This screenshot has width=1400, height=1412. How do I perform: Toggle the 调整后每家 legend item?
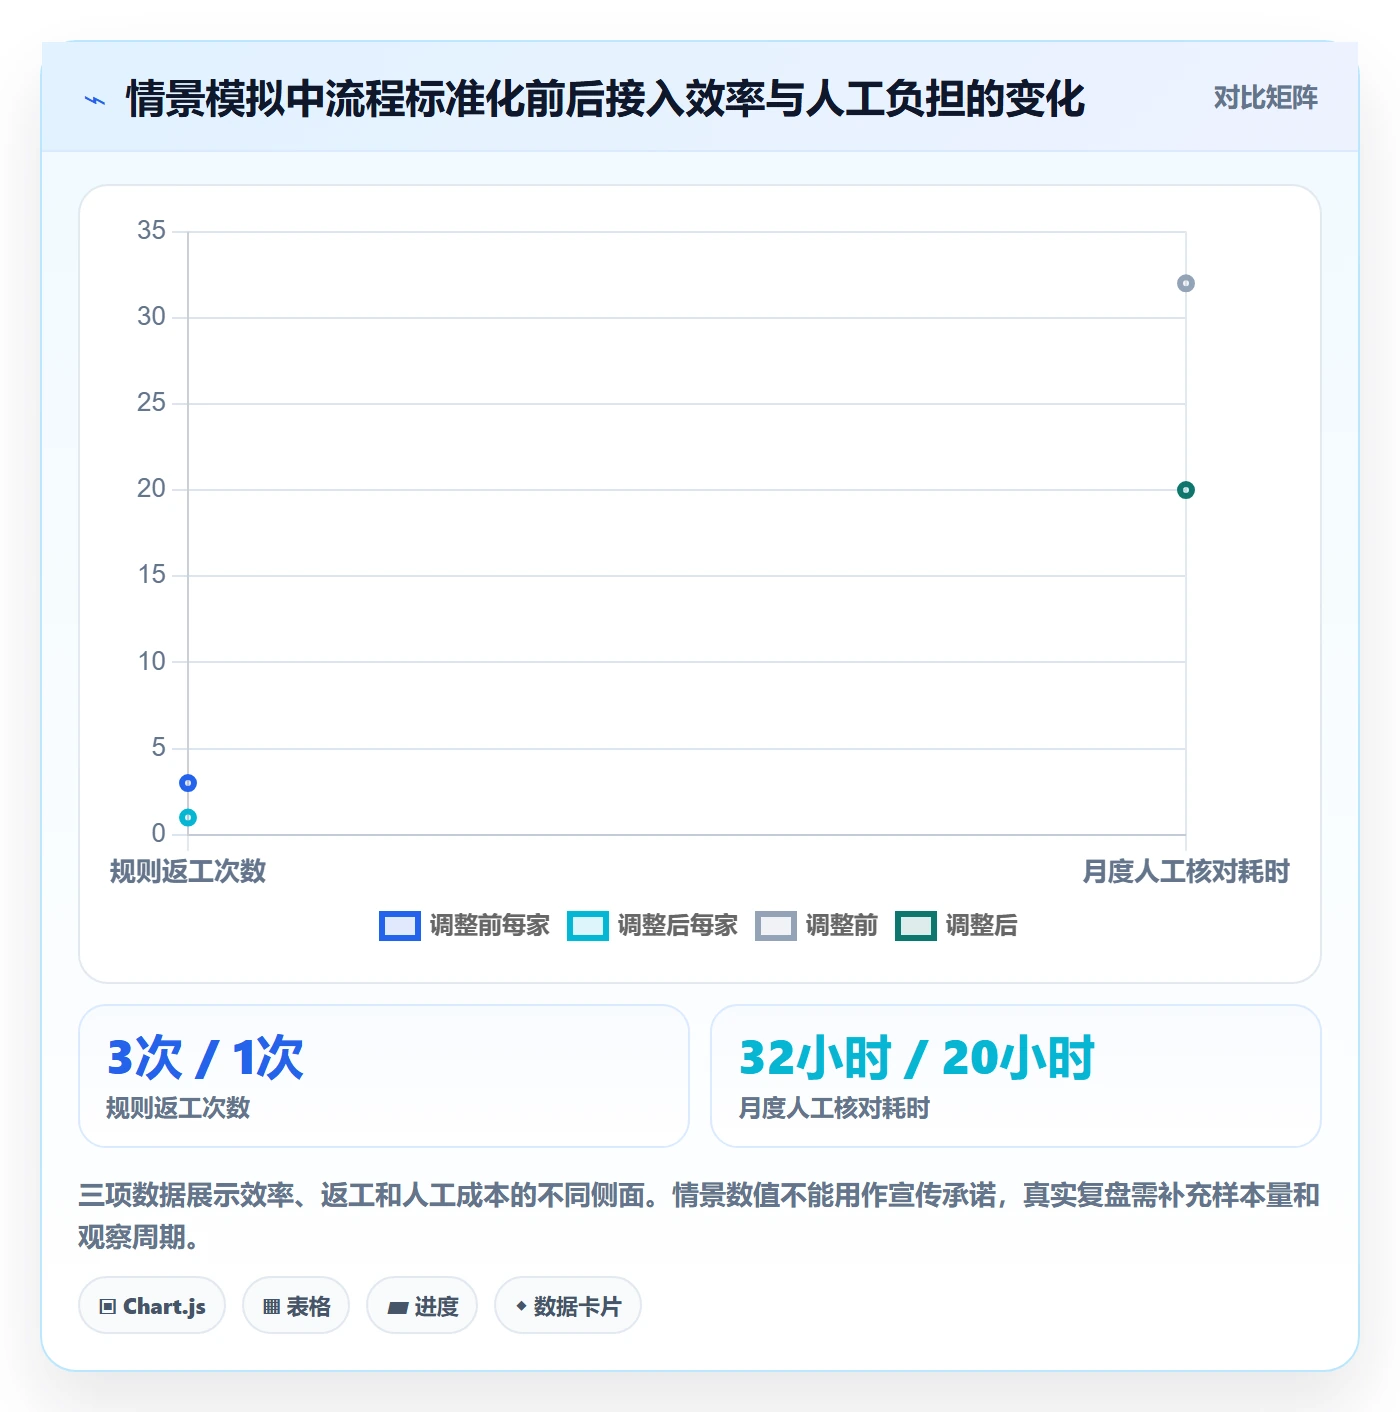point(652,926)
